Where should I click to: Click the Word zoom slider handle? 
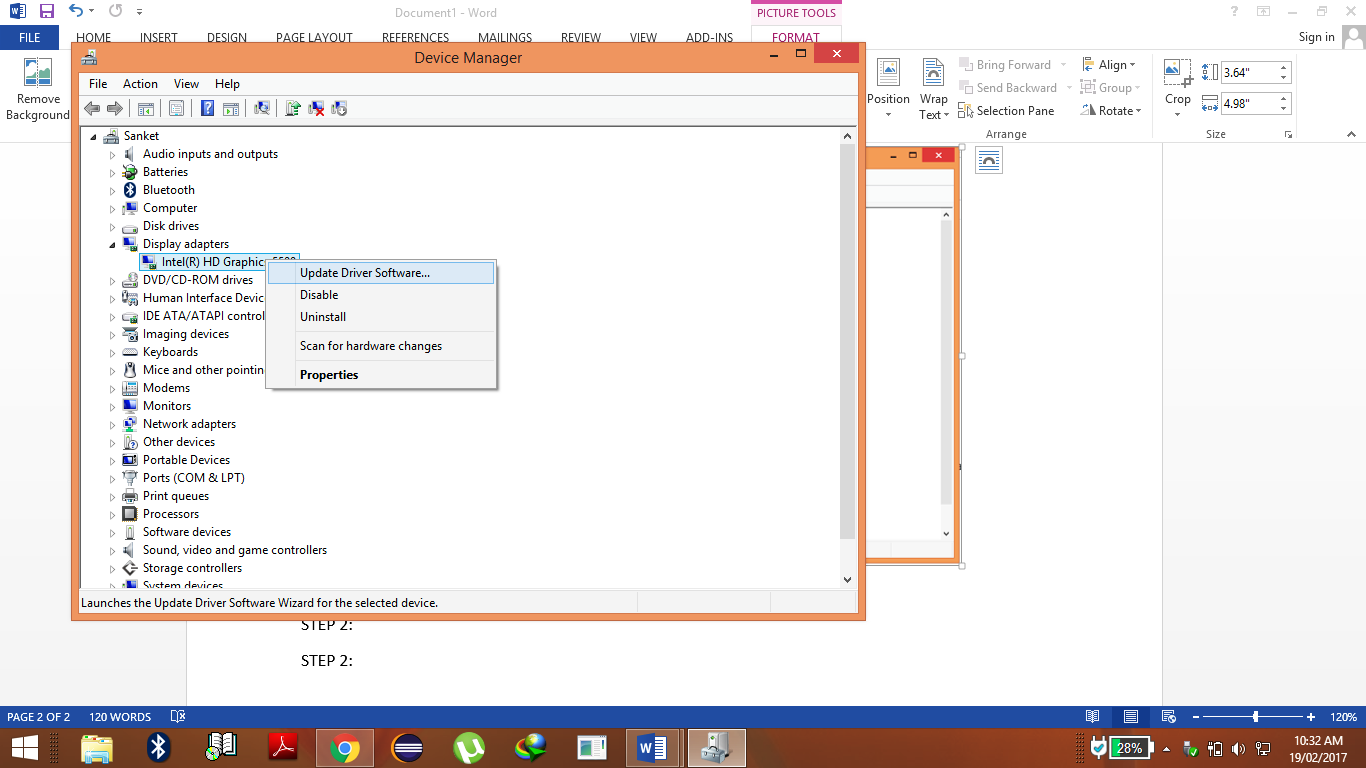click(1255, 717)
